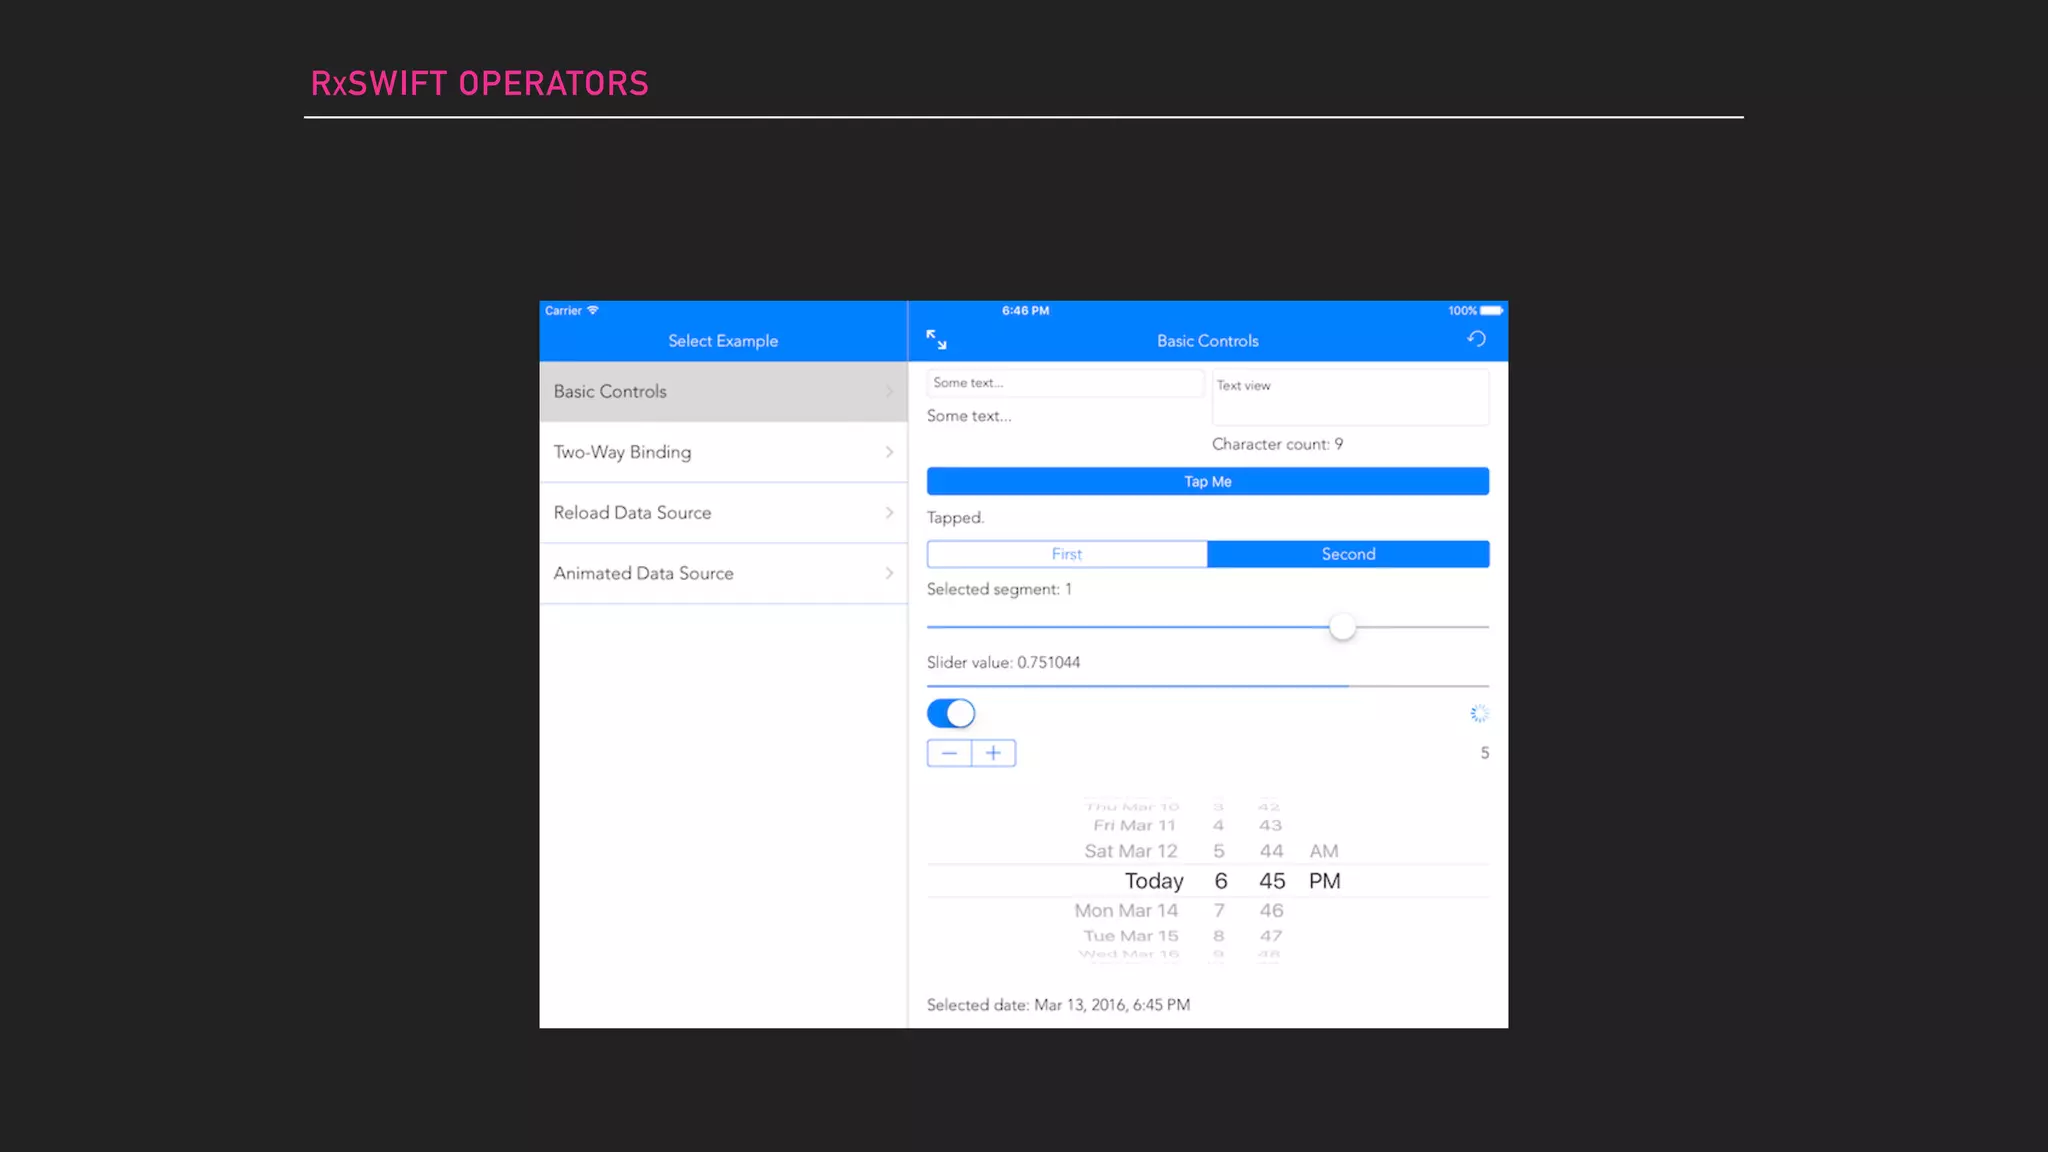This screenshot has height=1152, width=2048.
Task: Click the fullscreen expand arrows icon
Action: pyautogui.click(x=936, y=340)
